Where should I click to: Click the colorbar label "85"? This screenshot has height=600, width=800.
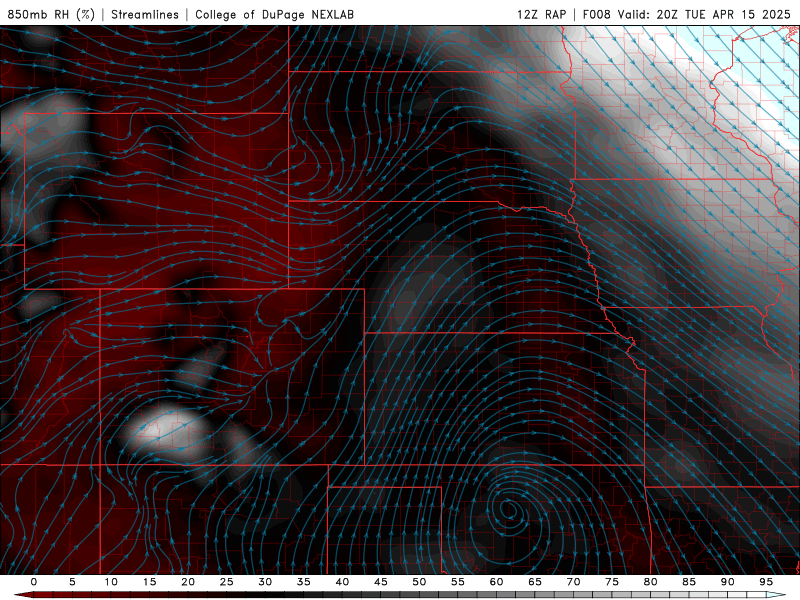coord(689,582)
